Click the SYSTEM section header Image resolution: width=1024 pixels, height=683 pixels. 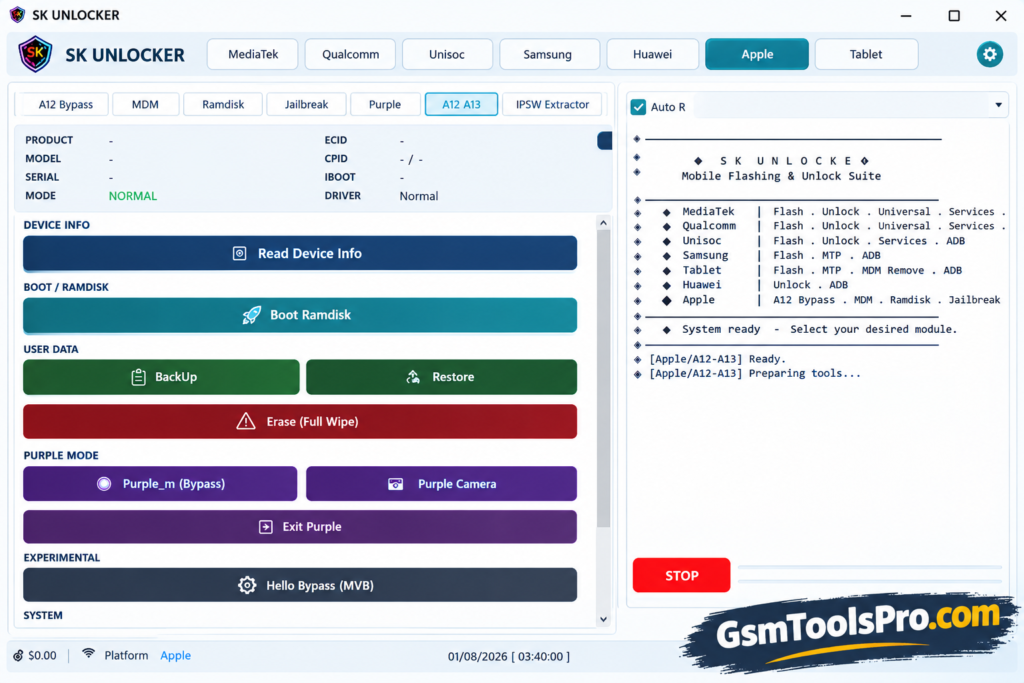(43, 615)
